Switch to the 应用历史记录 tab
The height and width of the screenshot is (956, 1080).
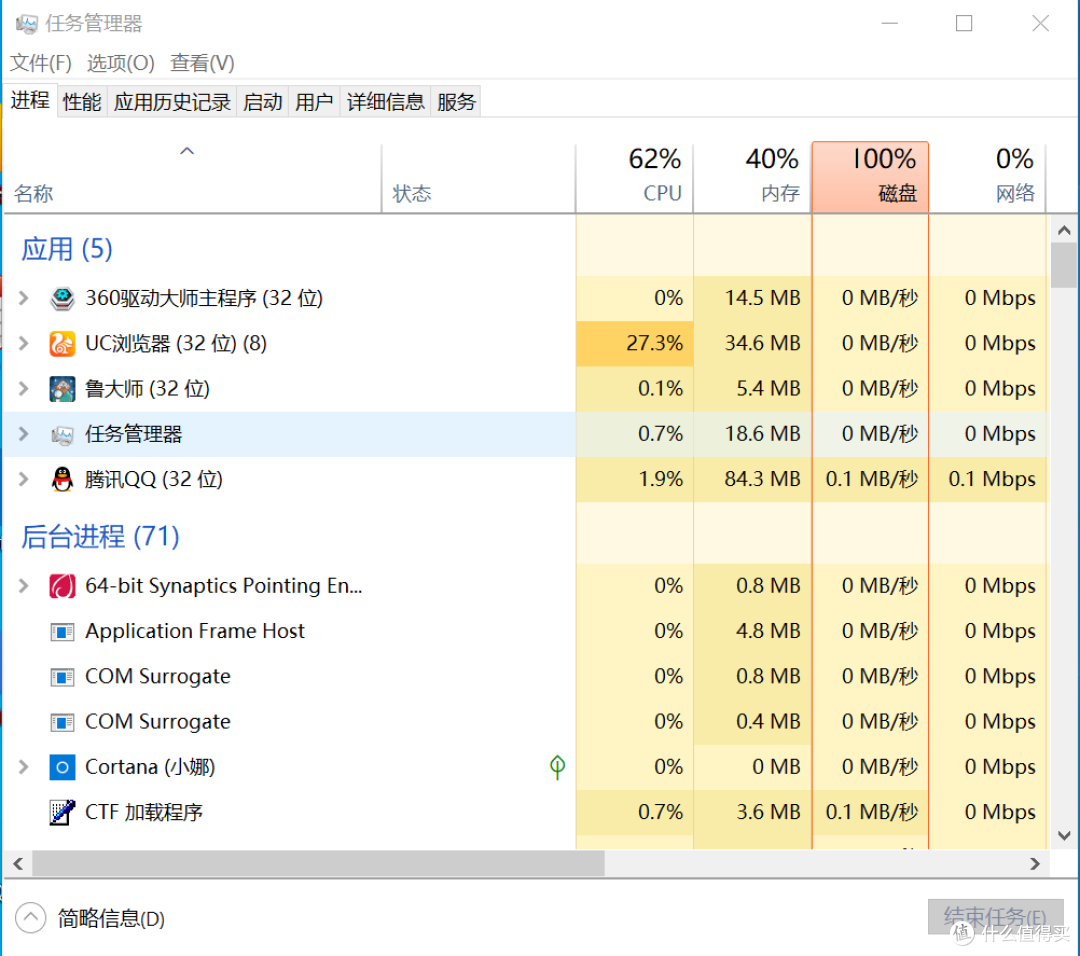click(x=172, y=102)
